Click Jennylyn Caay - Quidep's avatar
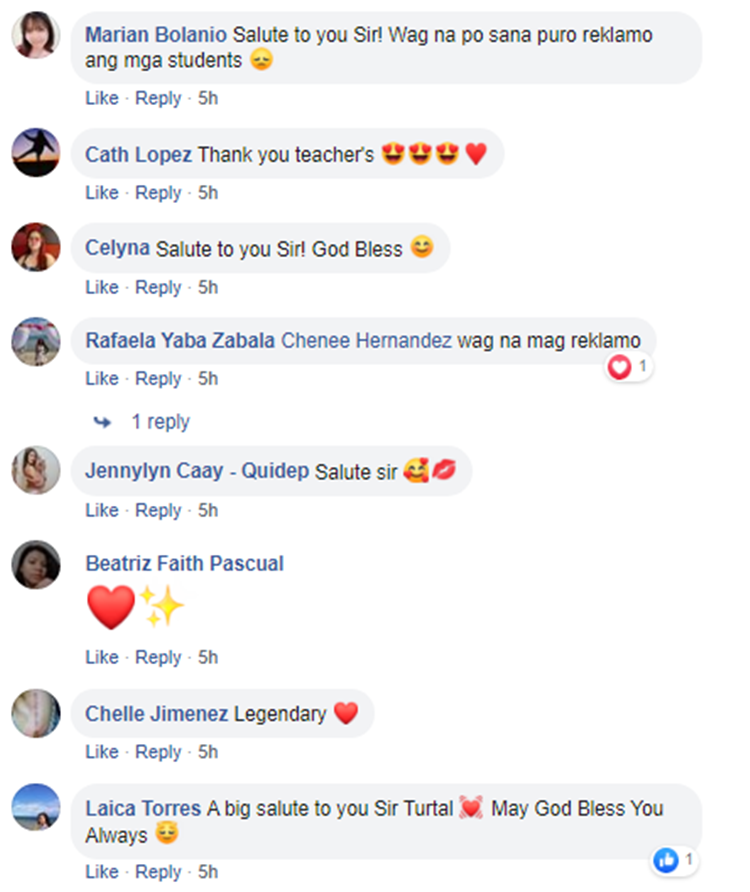 click(x=36, y=470)
